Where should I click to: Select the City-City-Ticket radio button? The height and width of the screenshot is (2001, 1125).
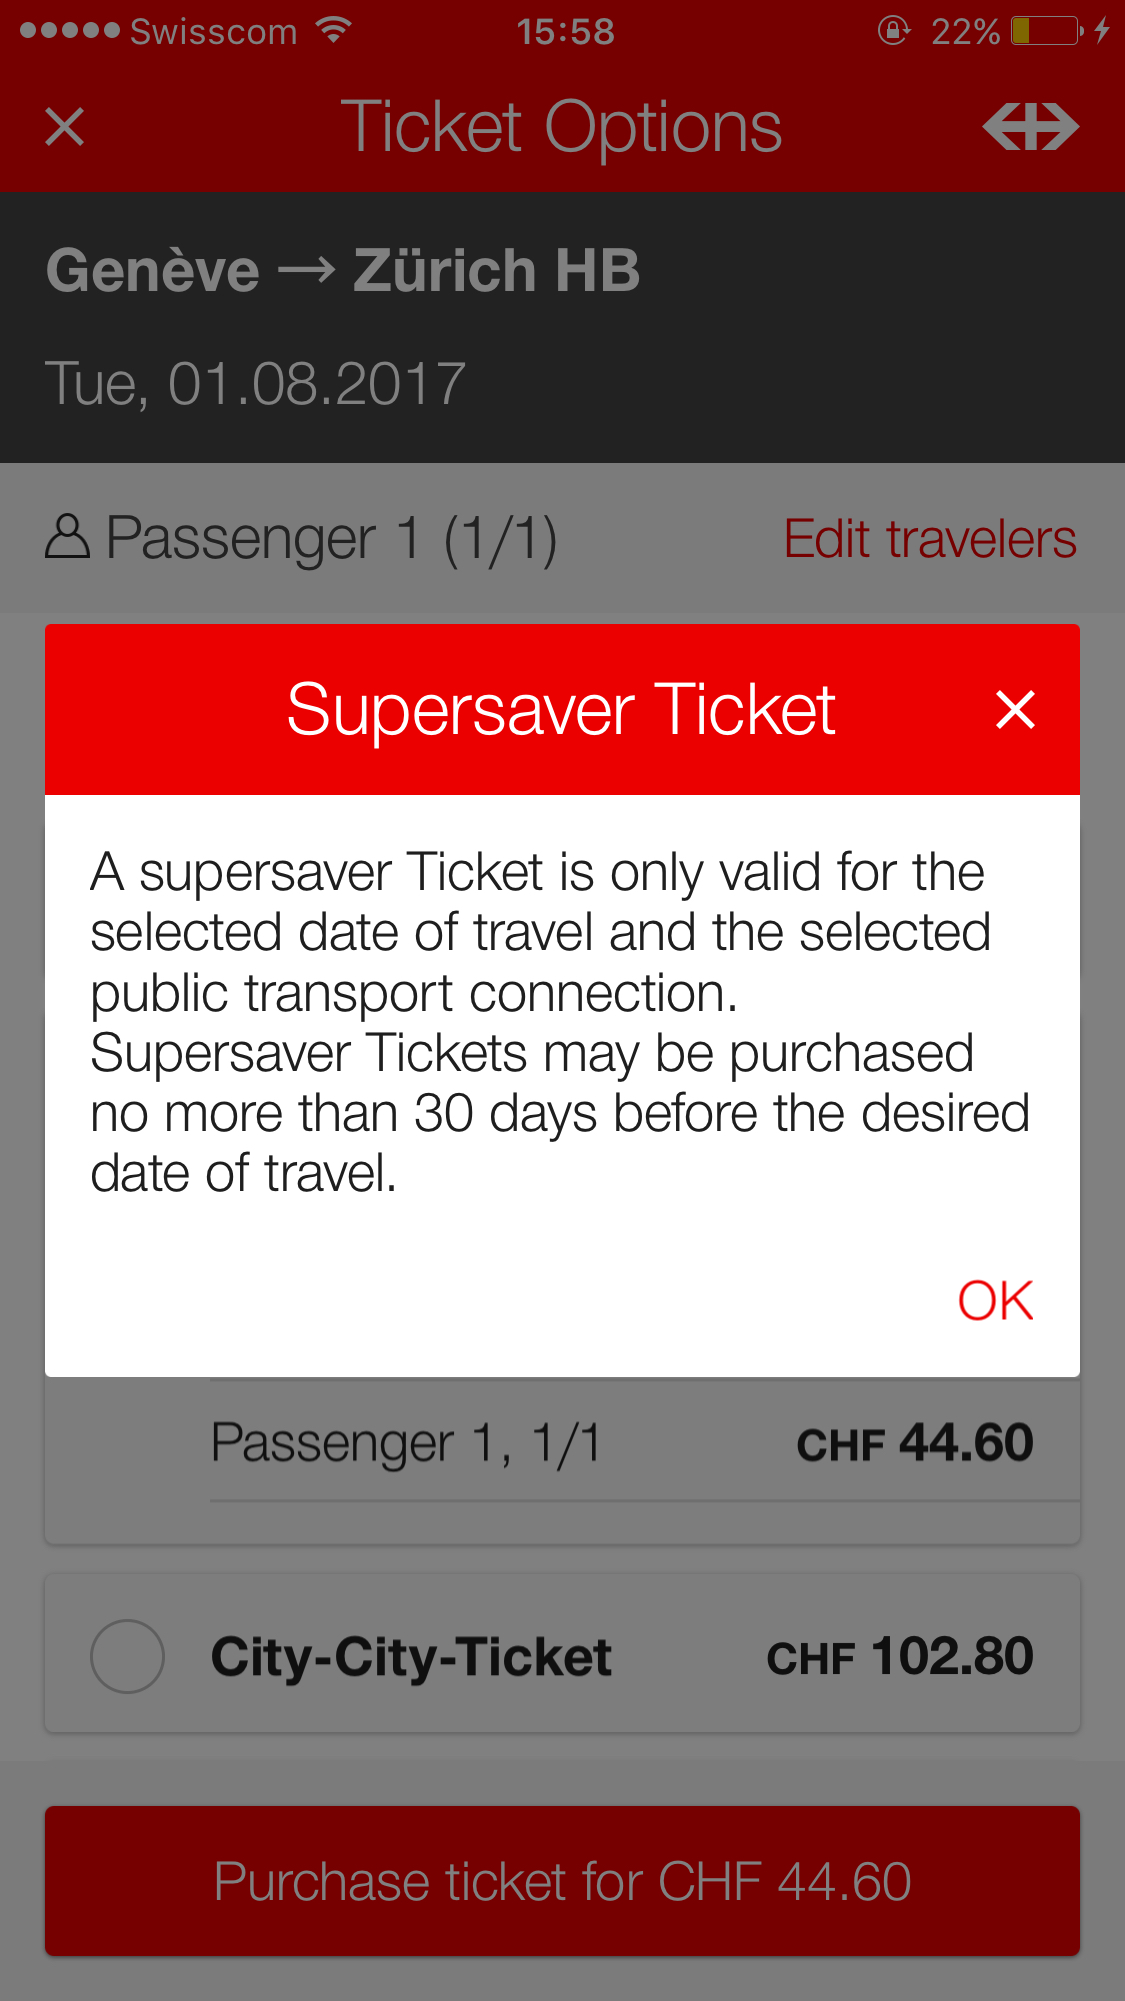point(127,1656)
